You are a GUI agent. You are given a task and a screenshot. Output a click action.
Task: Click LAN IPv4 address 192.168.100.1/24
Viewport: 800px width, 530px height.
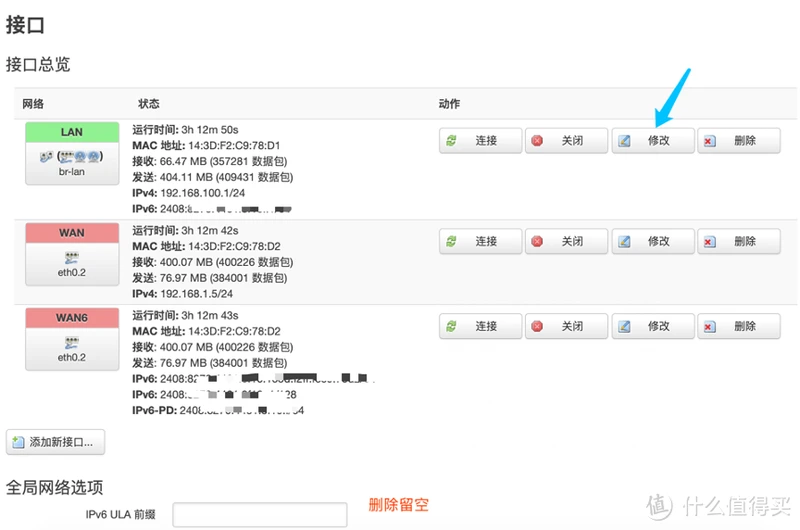(x=203, y=193)
